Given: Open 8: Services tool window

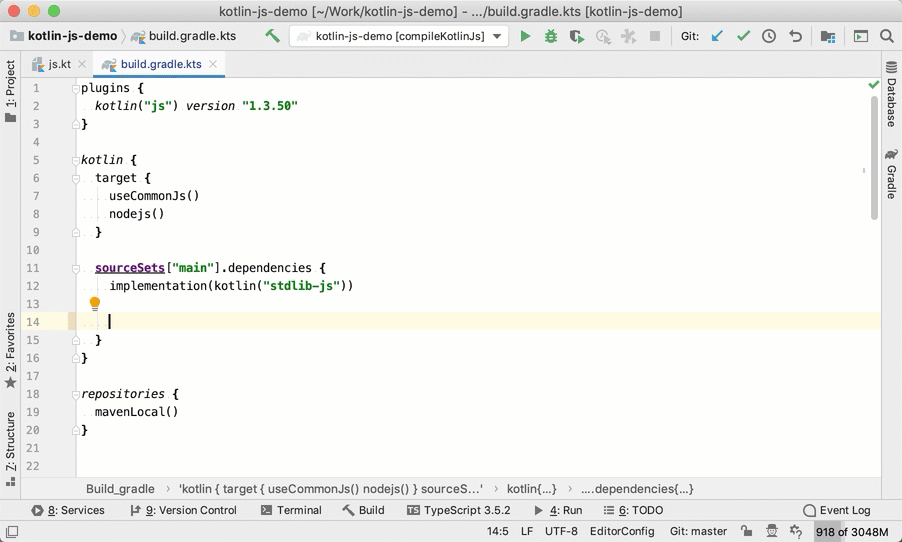Looking at the screenshot, I should pyautogui.click(x=68, y=510).
